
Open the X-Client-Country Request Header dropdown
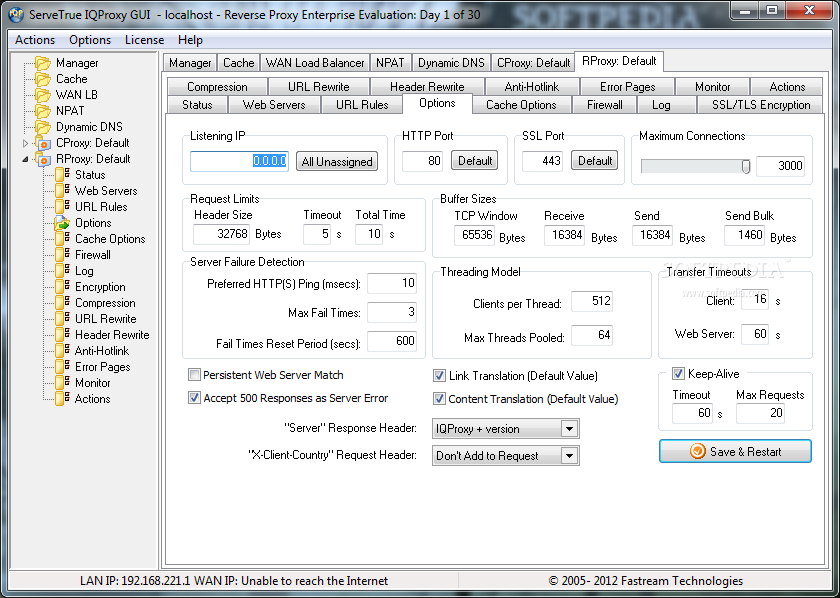pyautogui.click(x=569, y=456)
